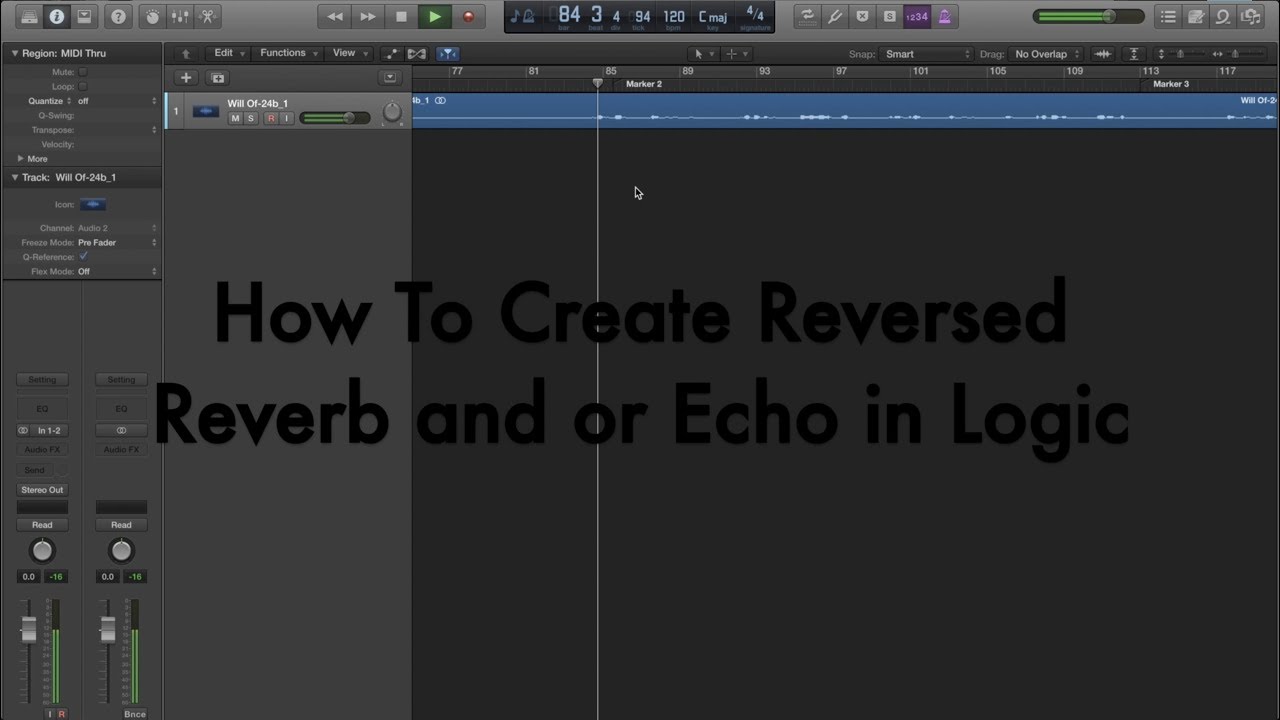Viewport: 1280px width, 720px height.
Task: Toggle the Flex show/hide button
Action: point(417,54)
